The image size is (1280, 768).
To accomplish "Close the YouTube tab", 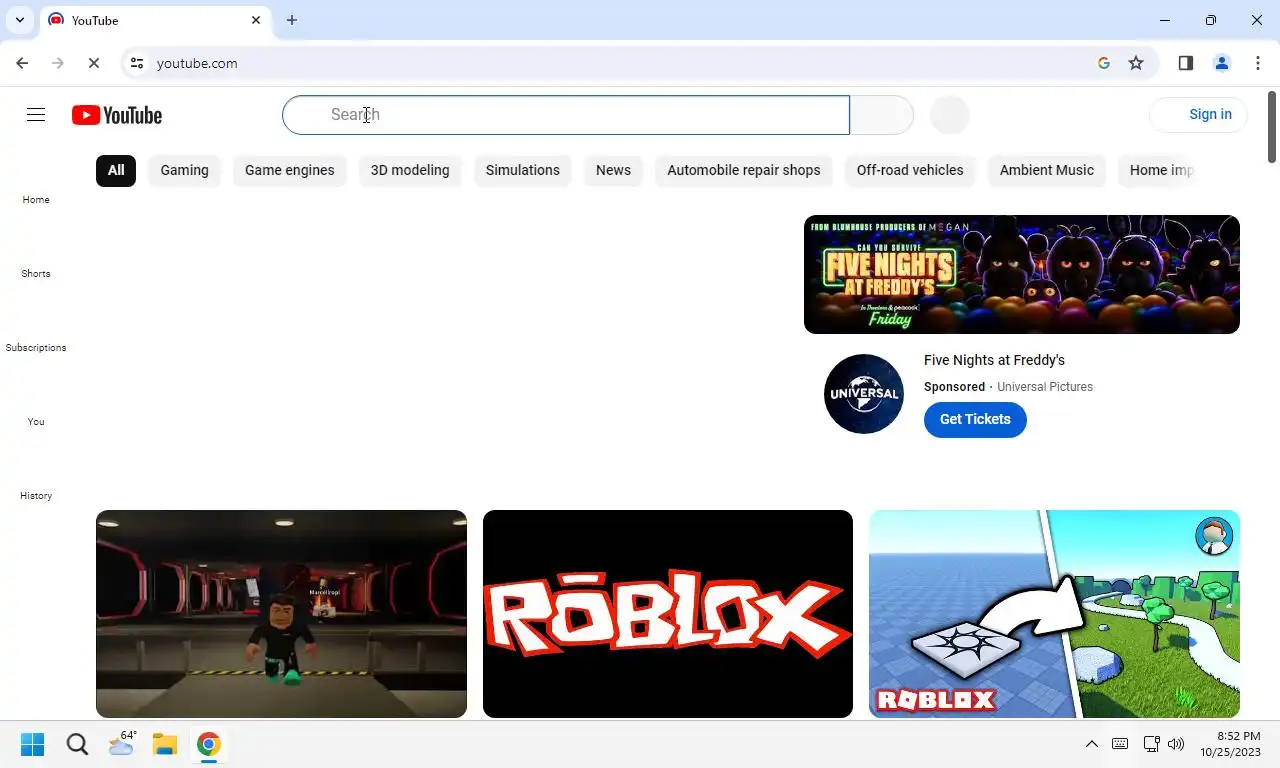I will coord(256,20).
